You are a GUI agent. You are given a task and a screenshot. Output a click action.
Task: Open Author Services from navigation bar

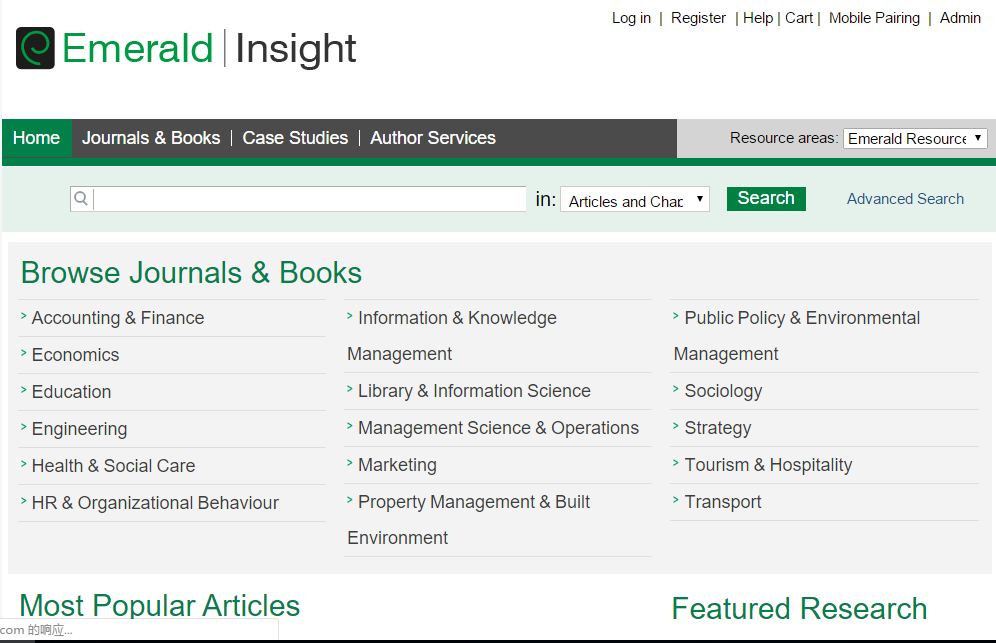(x=433, y=138)
